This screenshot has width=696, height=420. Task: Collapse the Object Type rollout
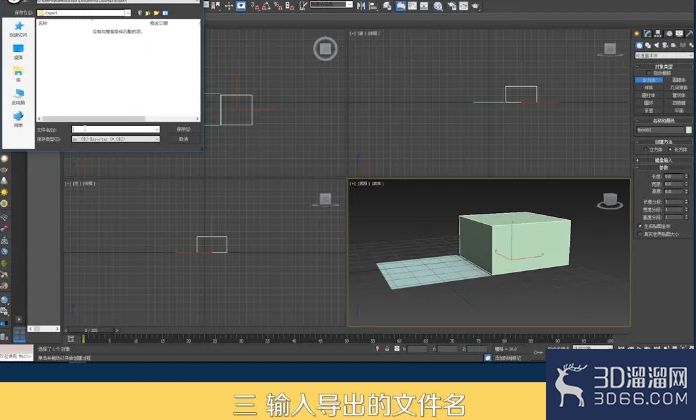click(664, 67)
